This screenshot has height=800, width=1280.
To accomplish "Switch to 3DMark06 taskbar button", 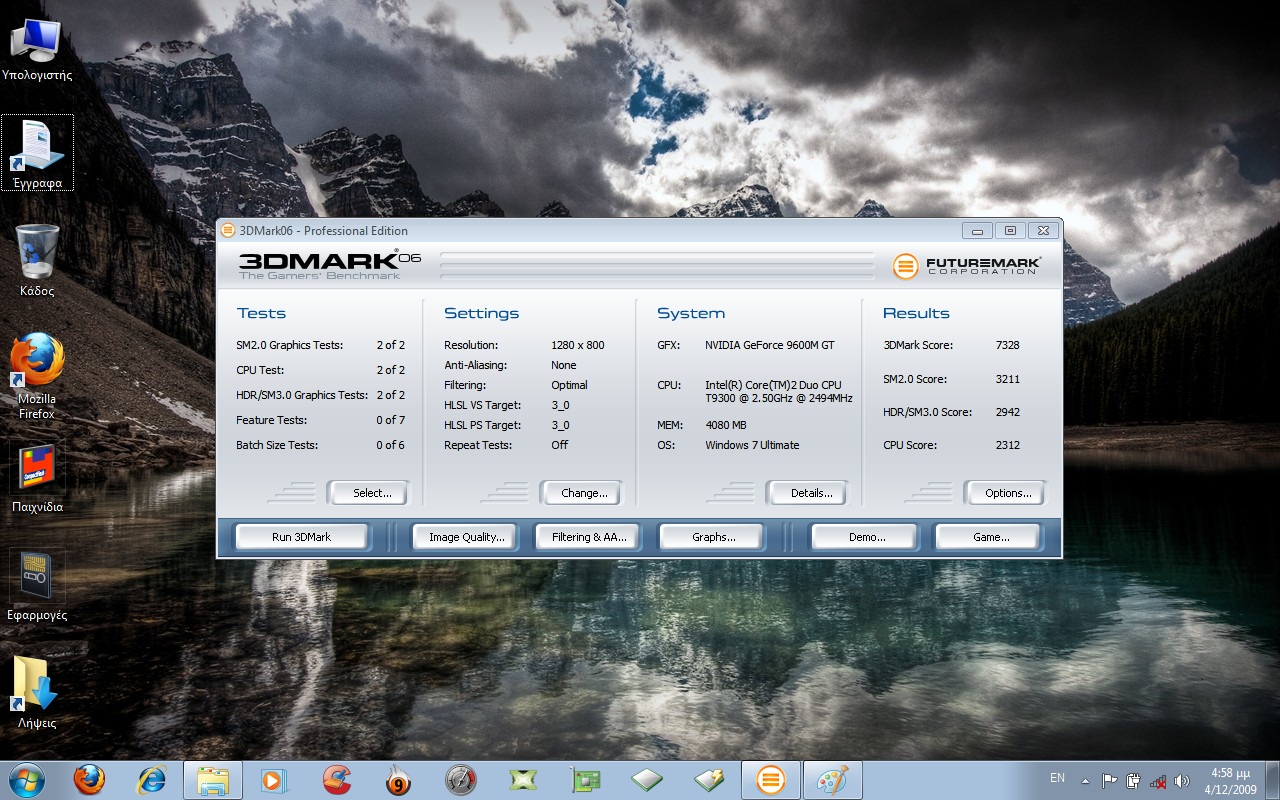I will click(x=770, y=780).
